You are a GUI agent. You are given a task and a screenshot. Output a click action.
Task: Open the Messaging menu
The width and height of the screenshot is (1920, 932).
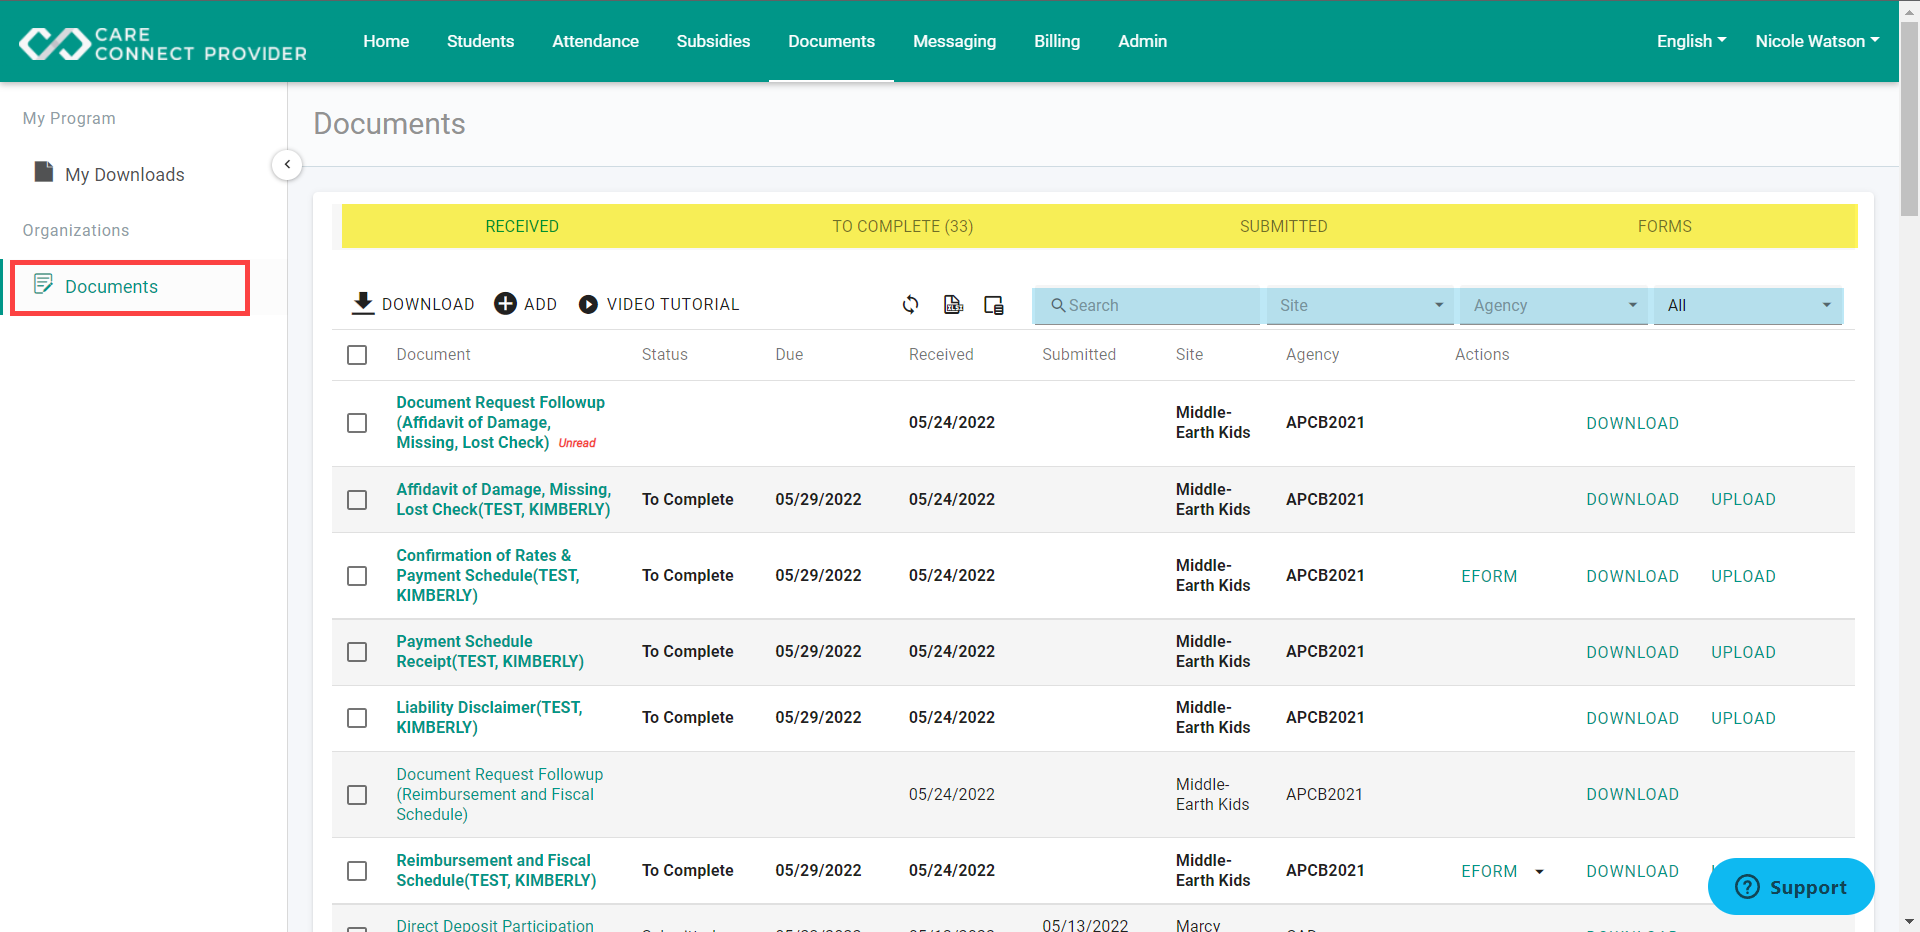click(x=954, y=41)
